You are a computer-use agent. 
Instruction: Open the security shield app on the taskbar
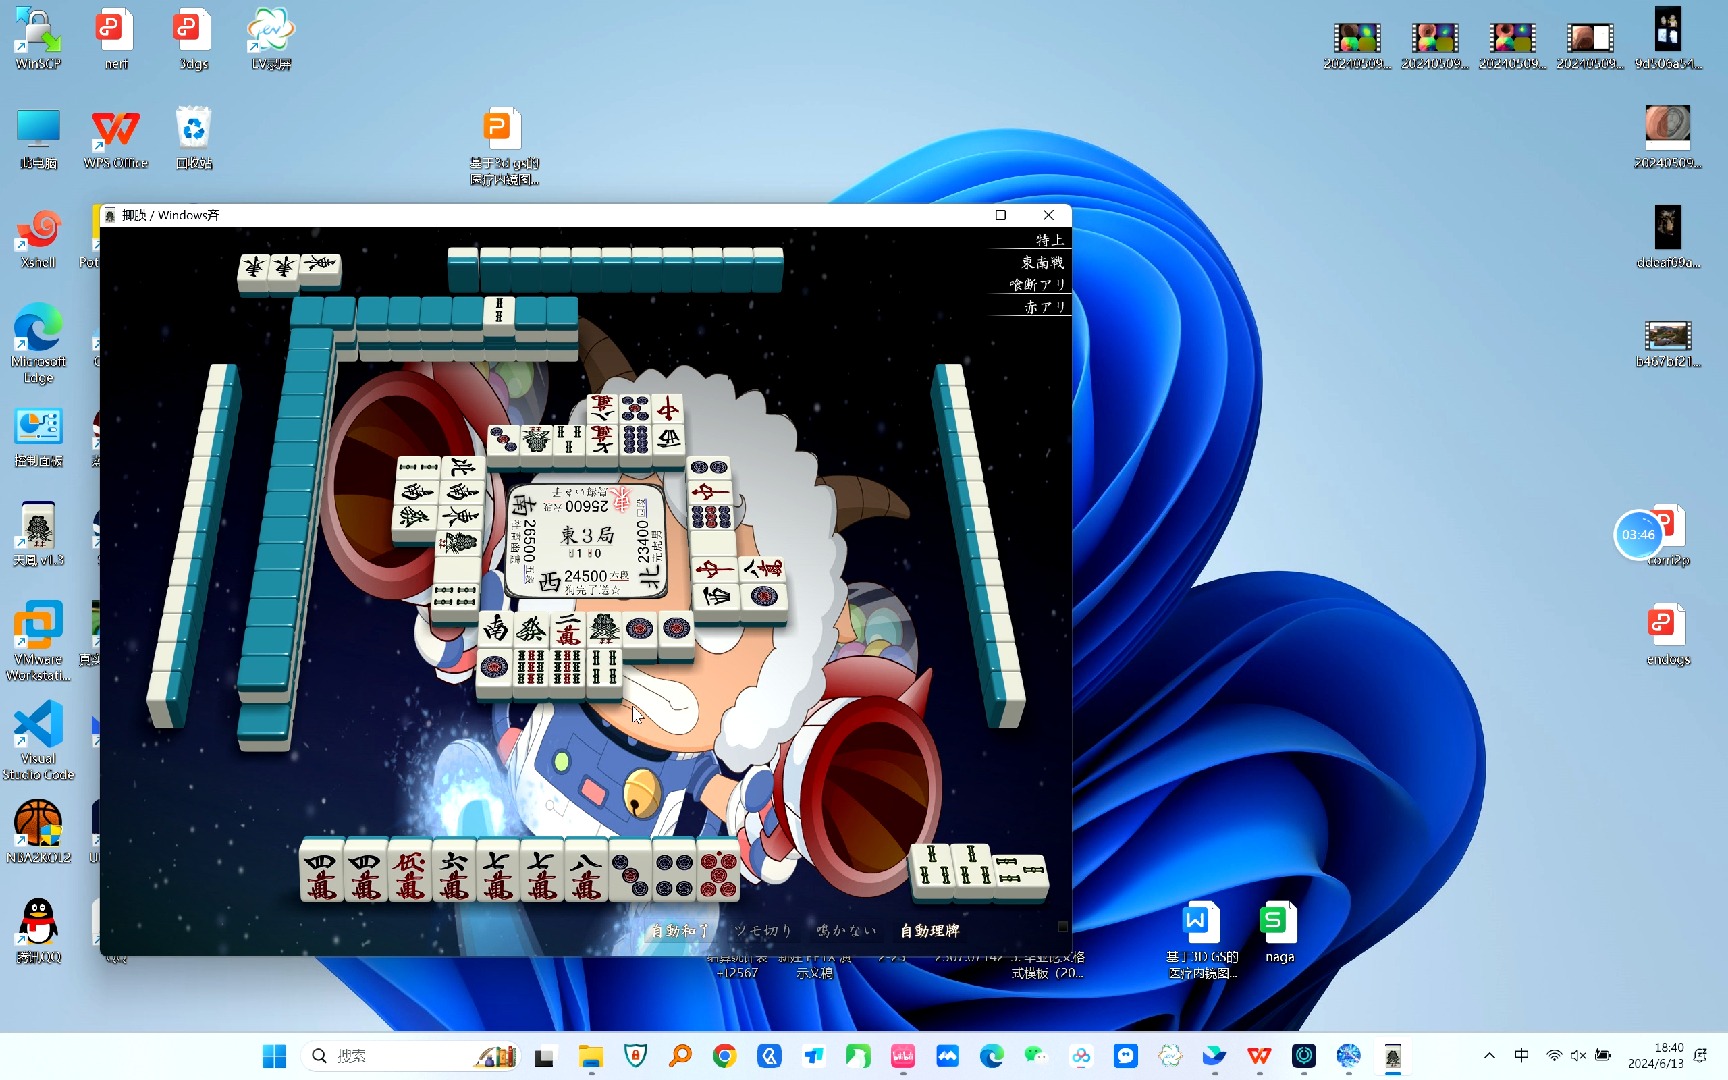click(x=635, y=1056)
